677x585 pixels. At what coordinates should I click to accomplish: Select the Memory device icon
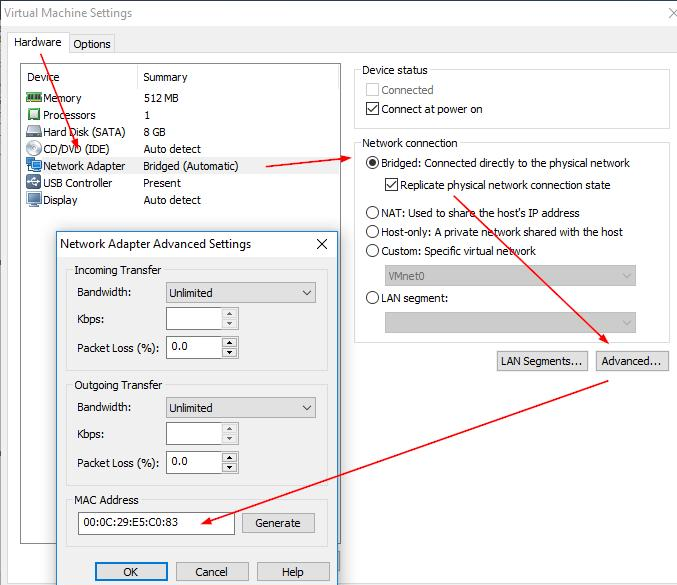click(34, 98)
